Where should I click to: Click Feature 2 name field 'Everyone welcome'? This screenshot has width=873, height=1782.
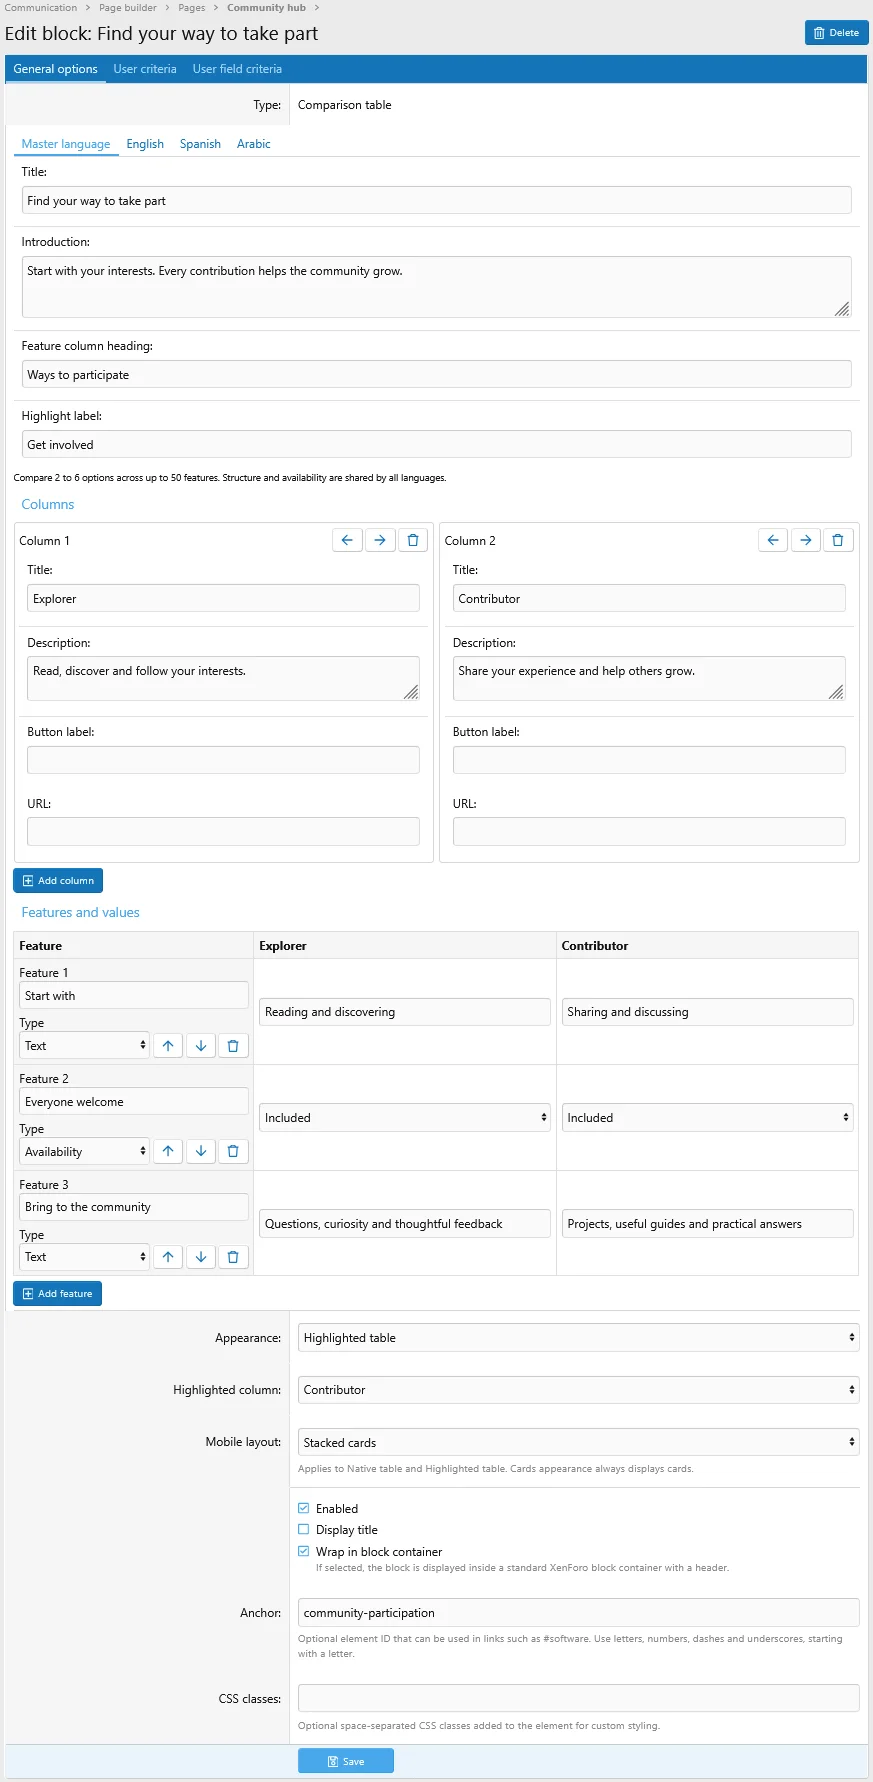pyautogui.click(x=134, y=1102)
